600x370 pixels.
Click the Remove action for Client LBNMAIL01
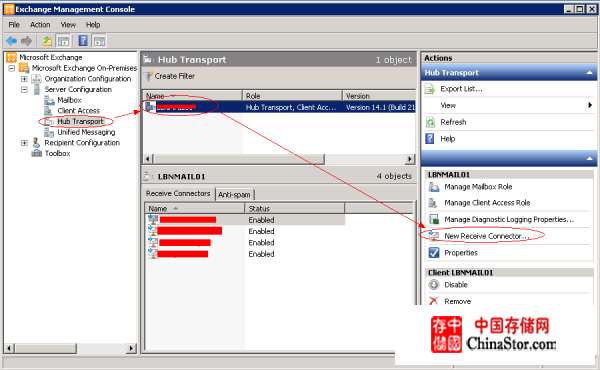pos(458,302)
